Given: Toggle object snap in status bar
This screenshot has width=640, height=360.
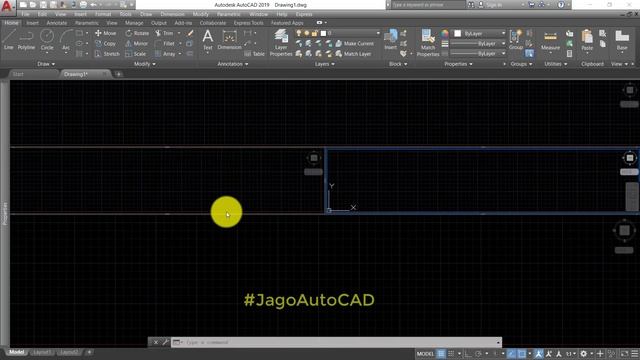Looking at the screenshot, I should click(522, 353).
